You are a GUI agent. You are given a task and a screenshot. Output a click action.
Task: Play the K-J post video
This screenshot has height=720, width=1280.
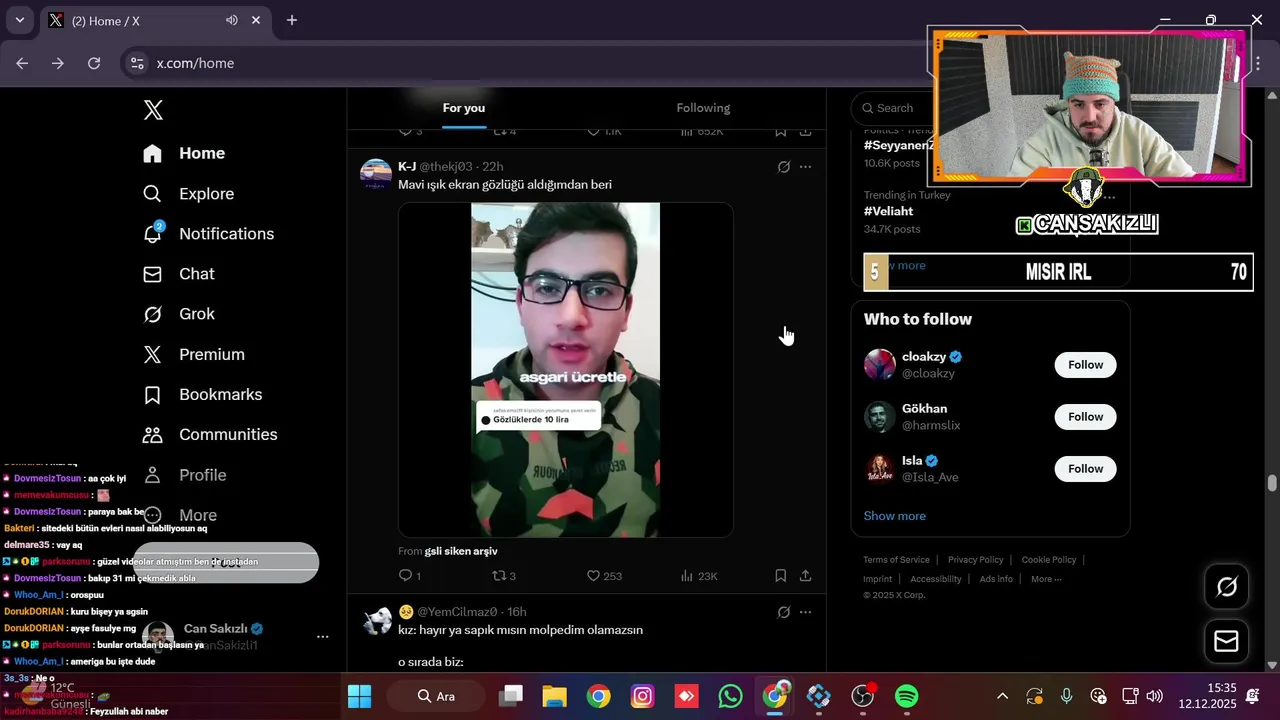click(565, 370)
